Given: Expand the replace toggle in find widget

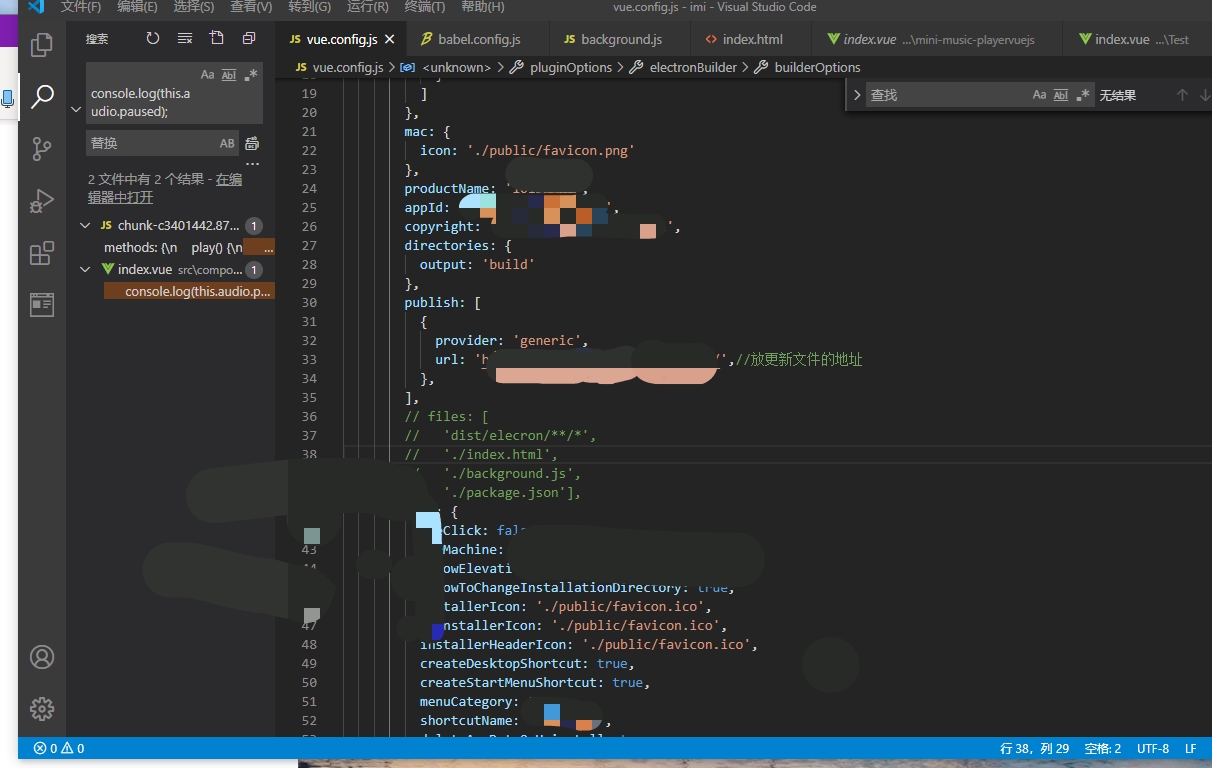Looking at the screenshot, I should coord(857,95).
